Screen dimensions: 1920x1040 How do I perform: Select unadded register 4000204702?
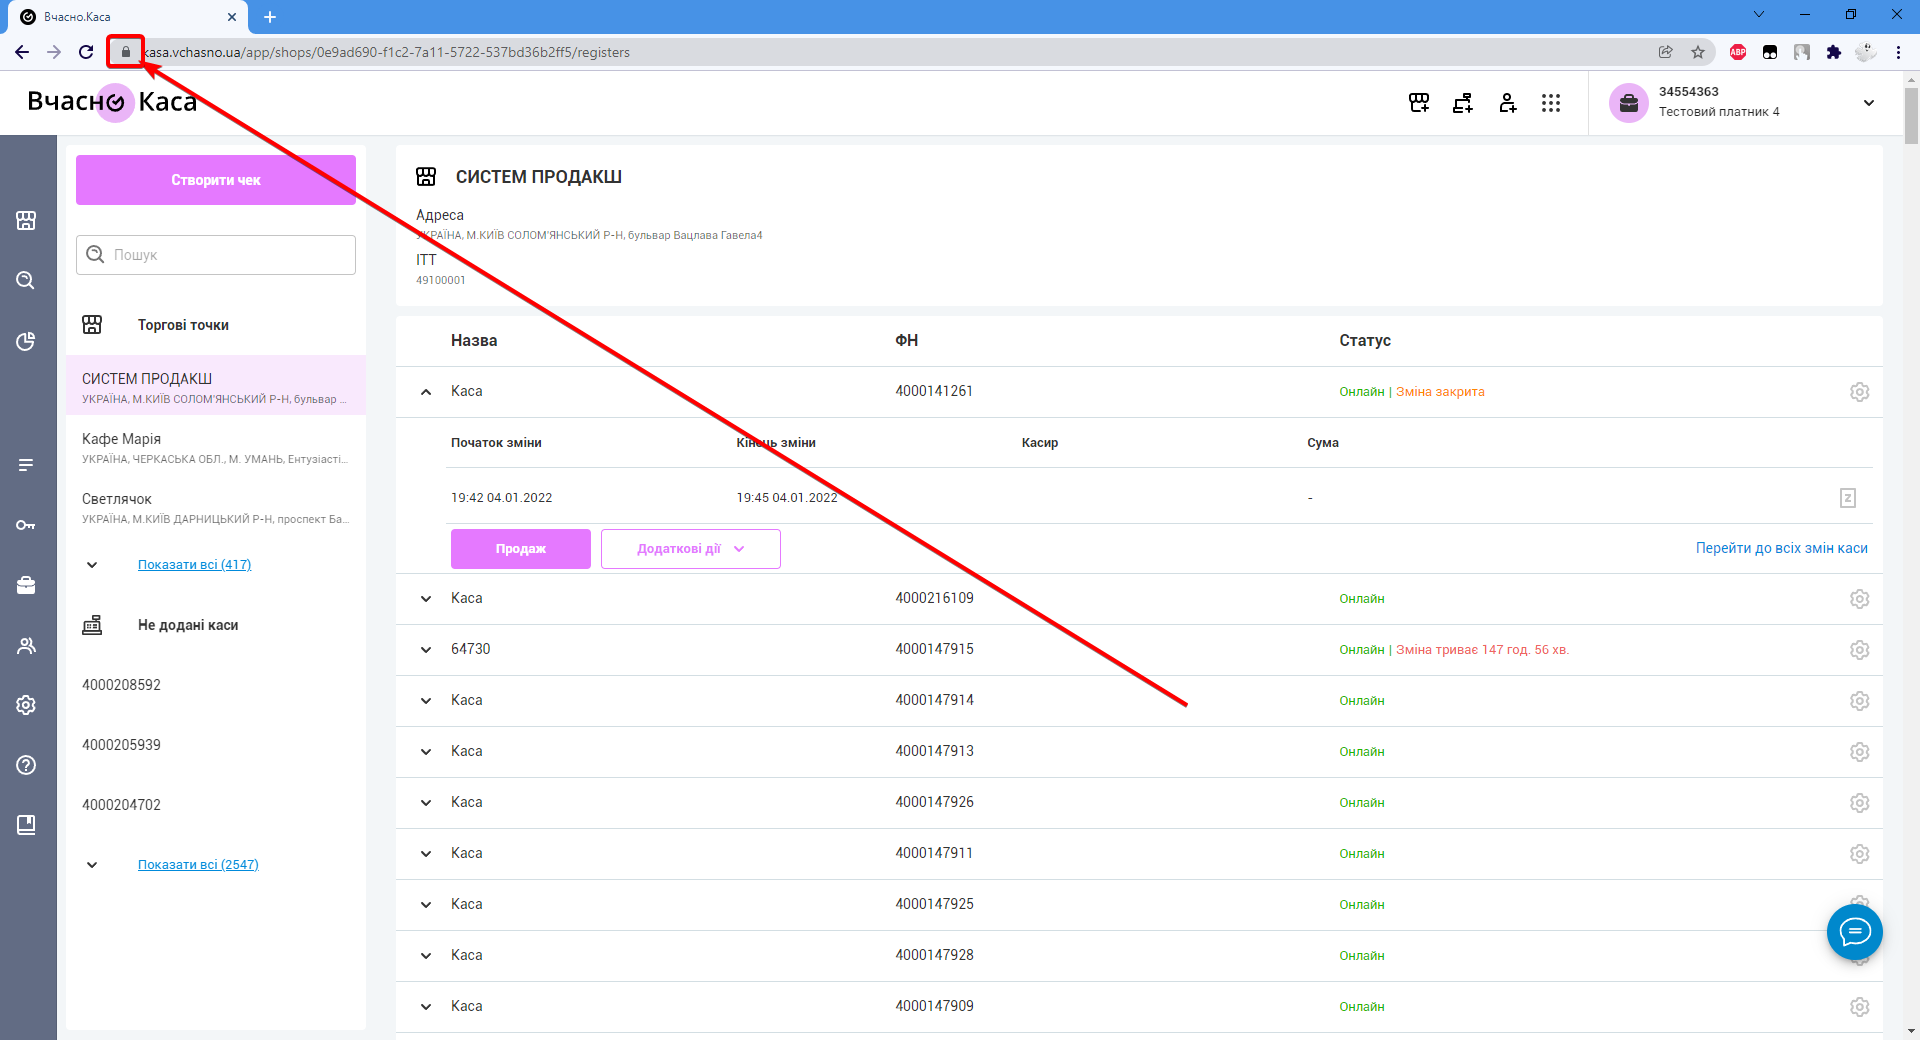(121, 805)
